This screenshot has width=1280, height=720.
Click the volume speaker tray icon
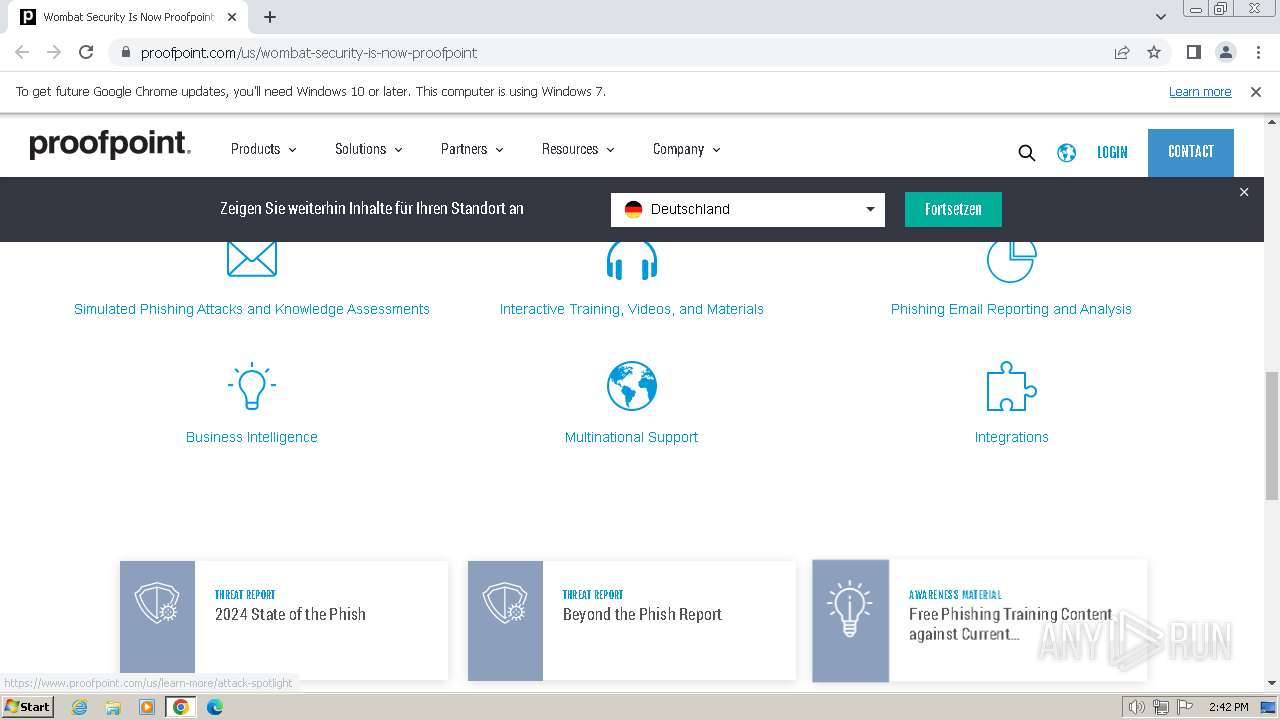[x=1137, y=707]
